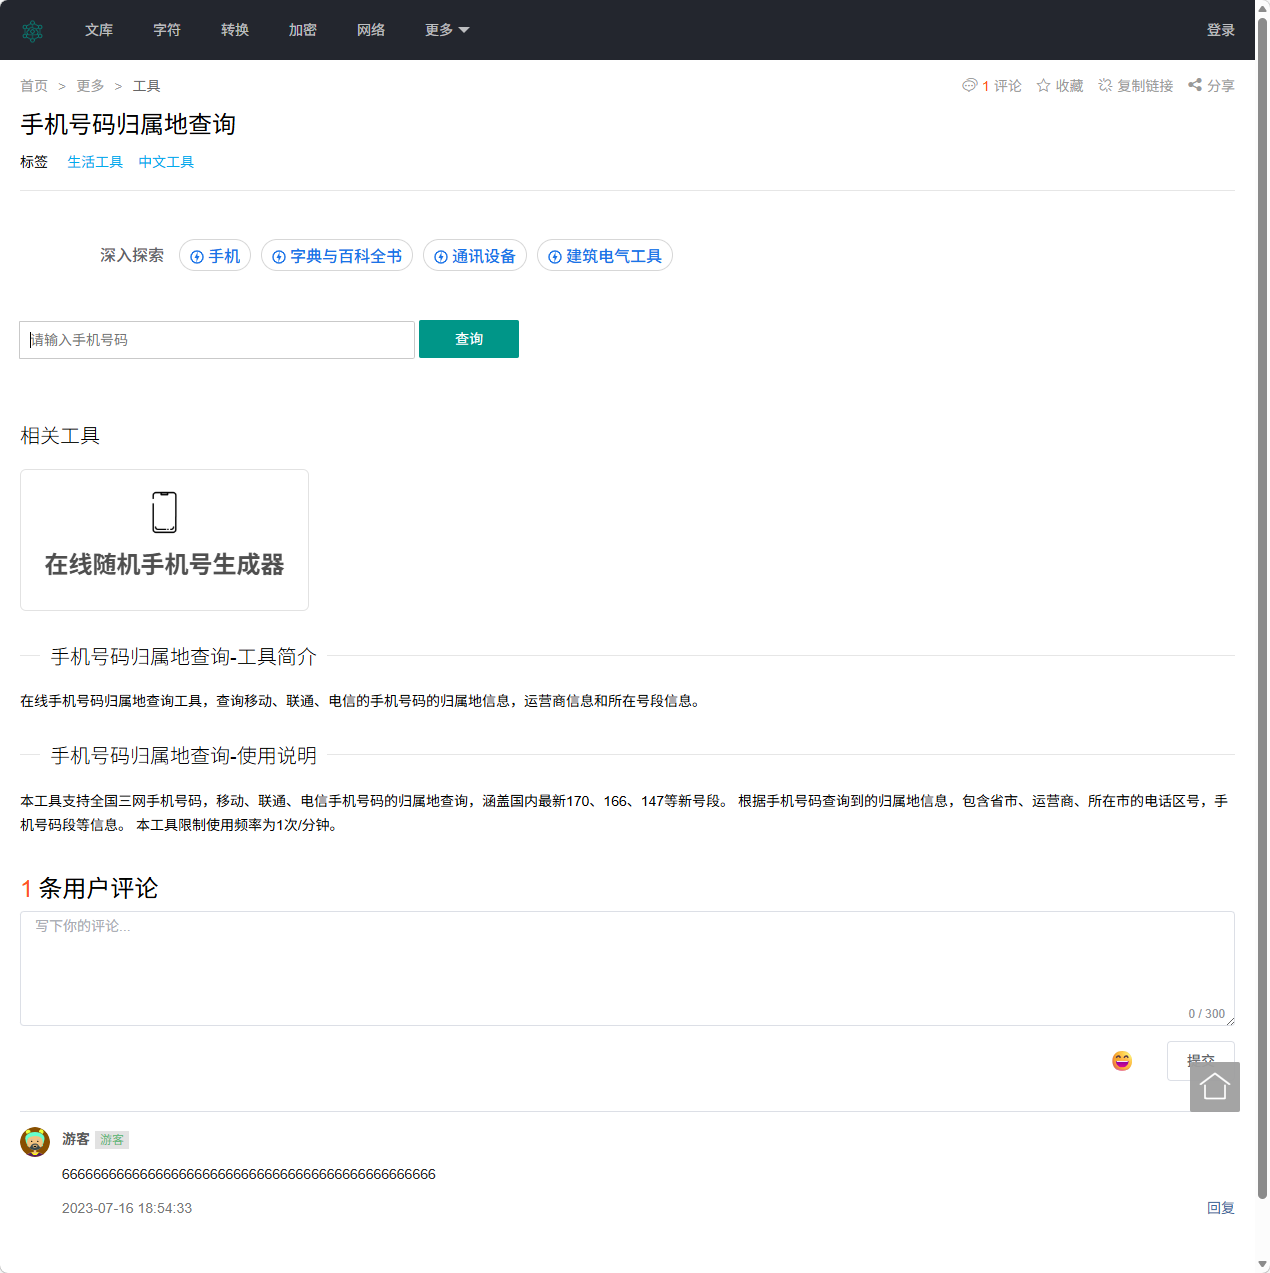Share this tool using the 分享 icon
This screenshot has width=1270, height=1273.
tap(1210, 85)
